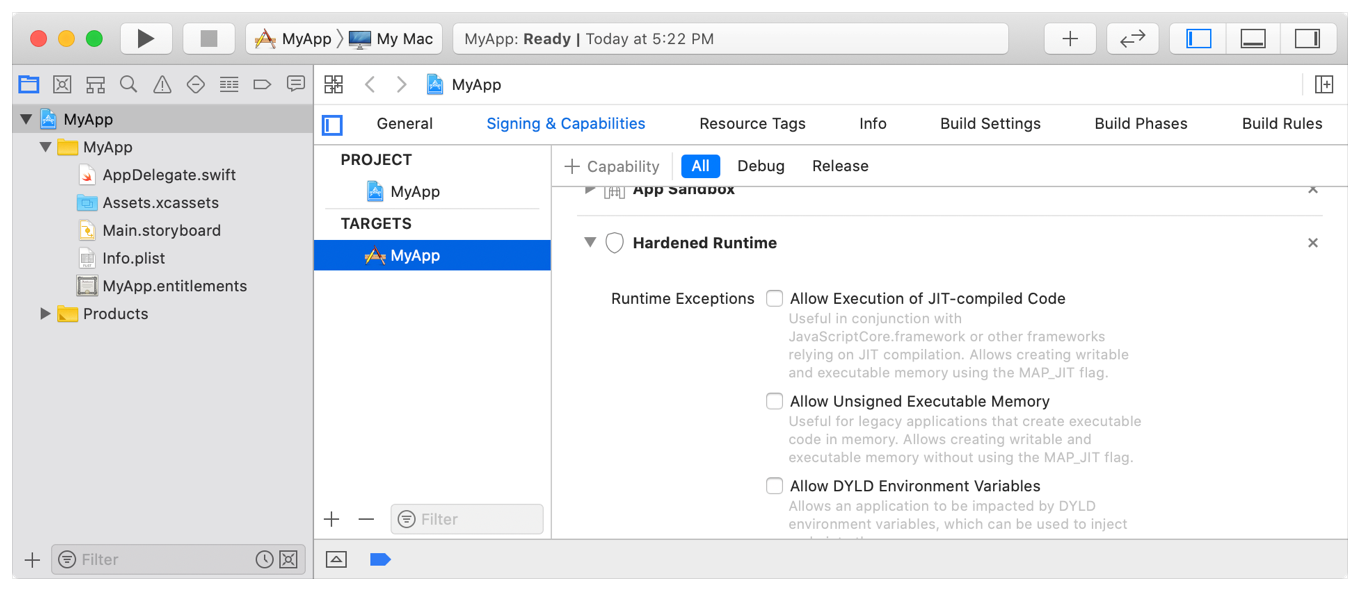Select the Debug configuration filter
This screenshot has width=1360, height=591.
point(760,166)
